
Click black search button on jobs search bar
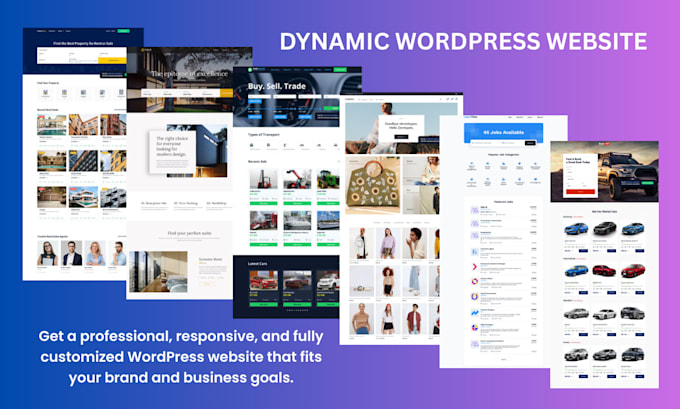tap(530, 143)
